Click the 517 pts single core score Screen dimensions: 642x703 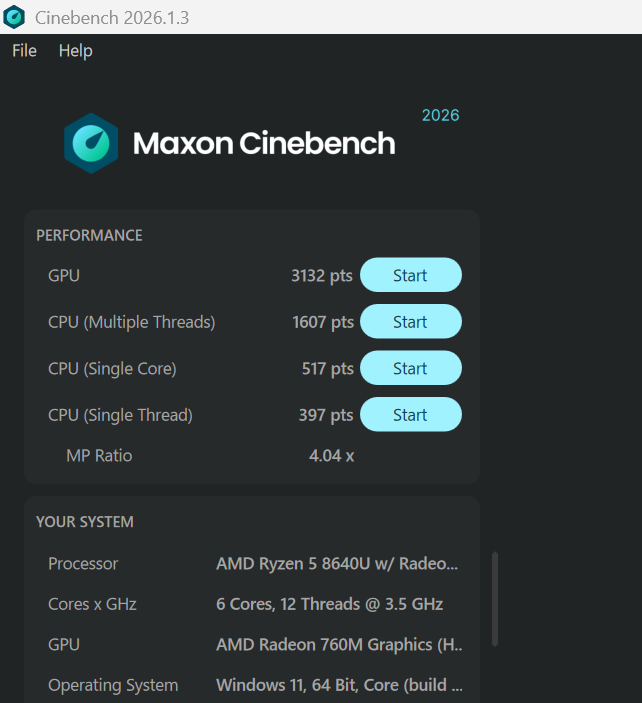pyautogui.click(x=327, y=369)
